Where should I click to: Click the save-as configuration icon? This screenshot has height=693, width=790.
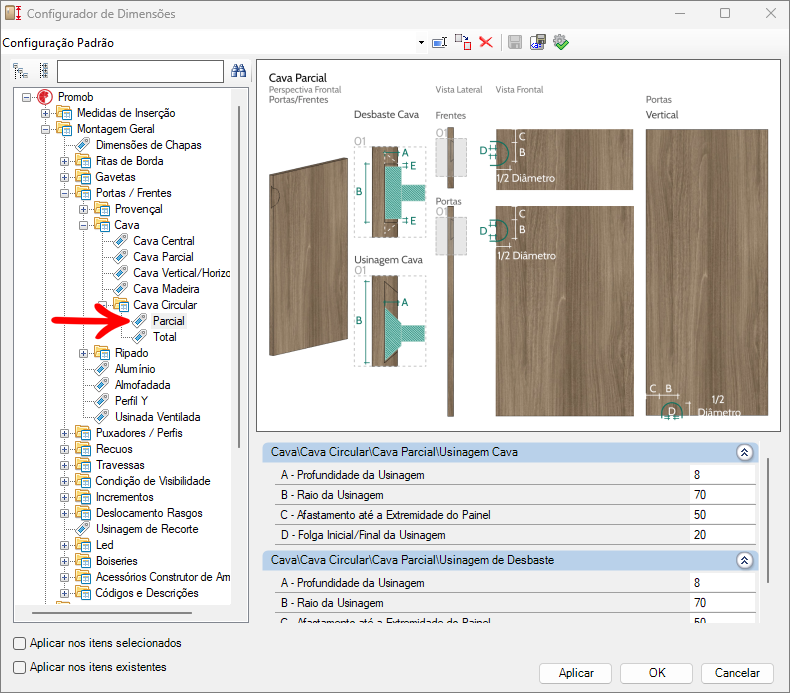click(538, 42)
